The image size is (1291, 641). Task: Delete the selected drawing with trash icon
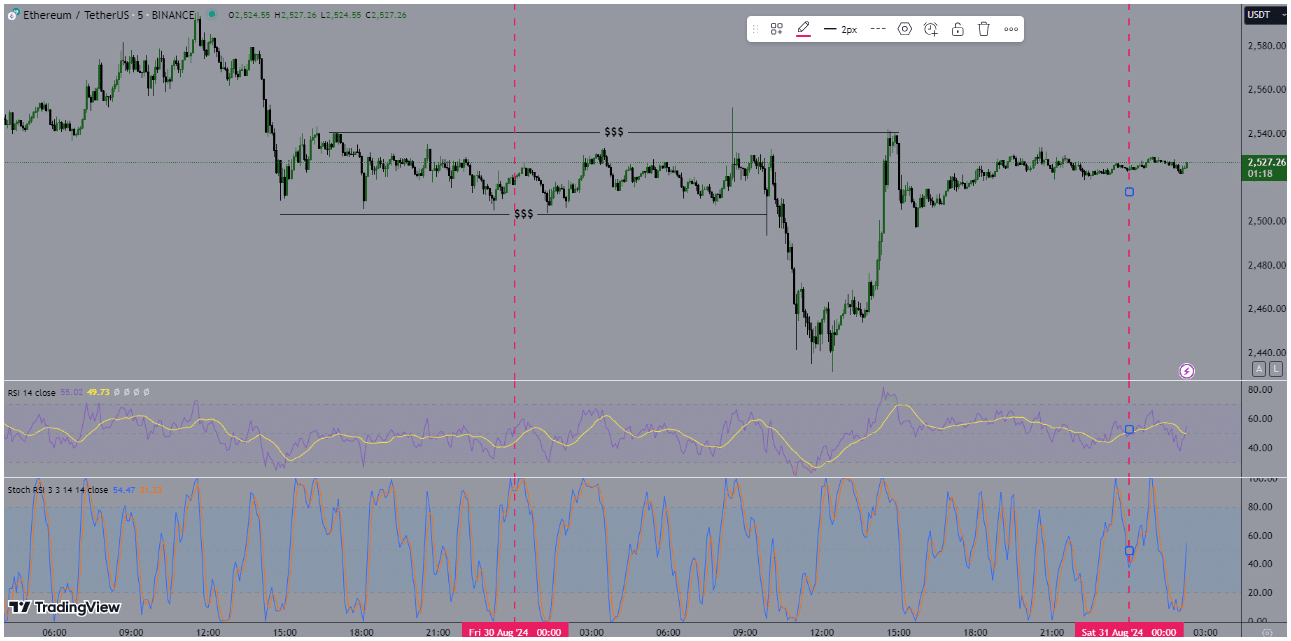983,29
